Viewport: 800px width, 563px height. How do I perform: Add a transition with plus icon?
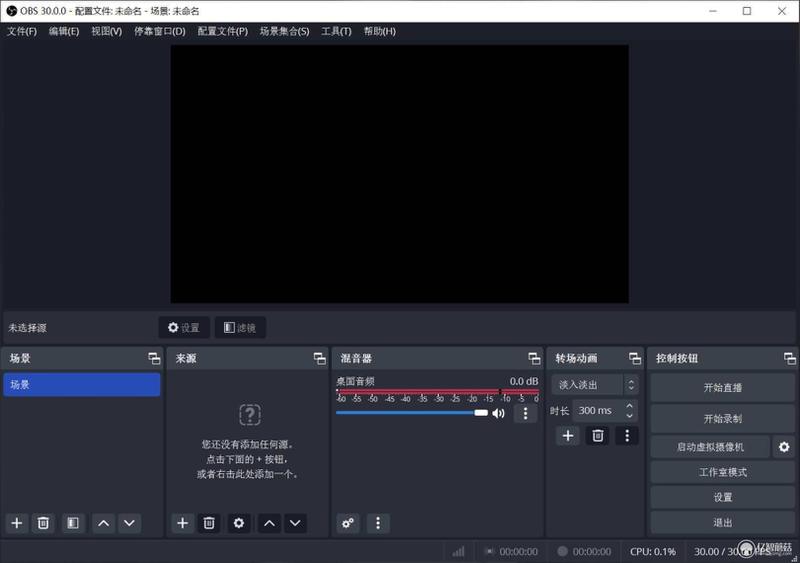(x=568, y=436)
